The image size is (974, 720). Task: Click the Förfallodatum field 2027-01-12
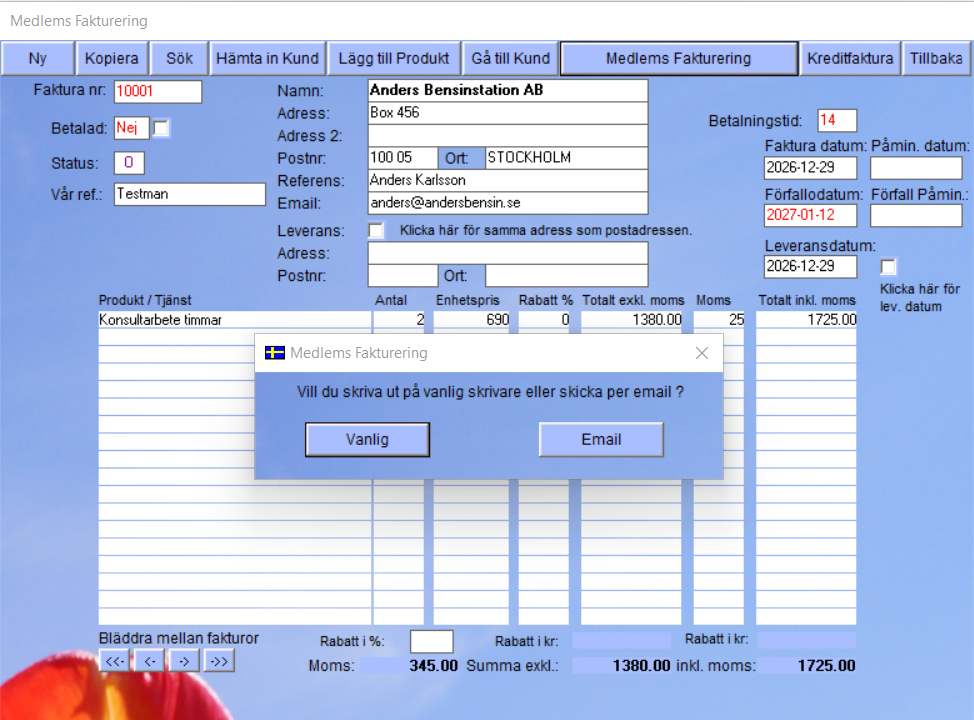point(810,216)
